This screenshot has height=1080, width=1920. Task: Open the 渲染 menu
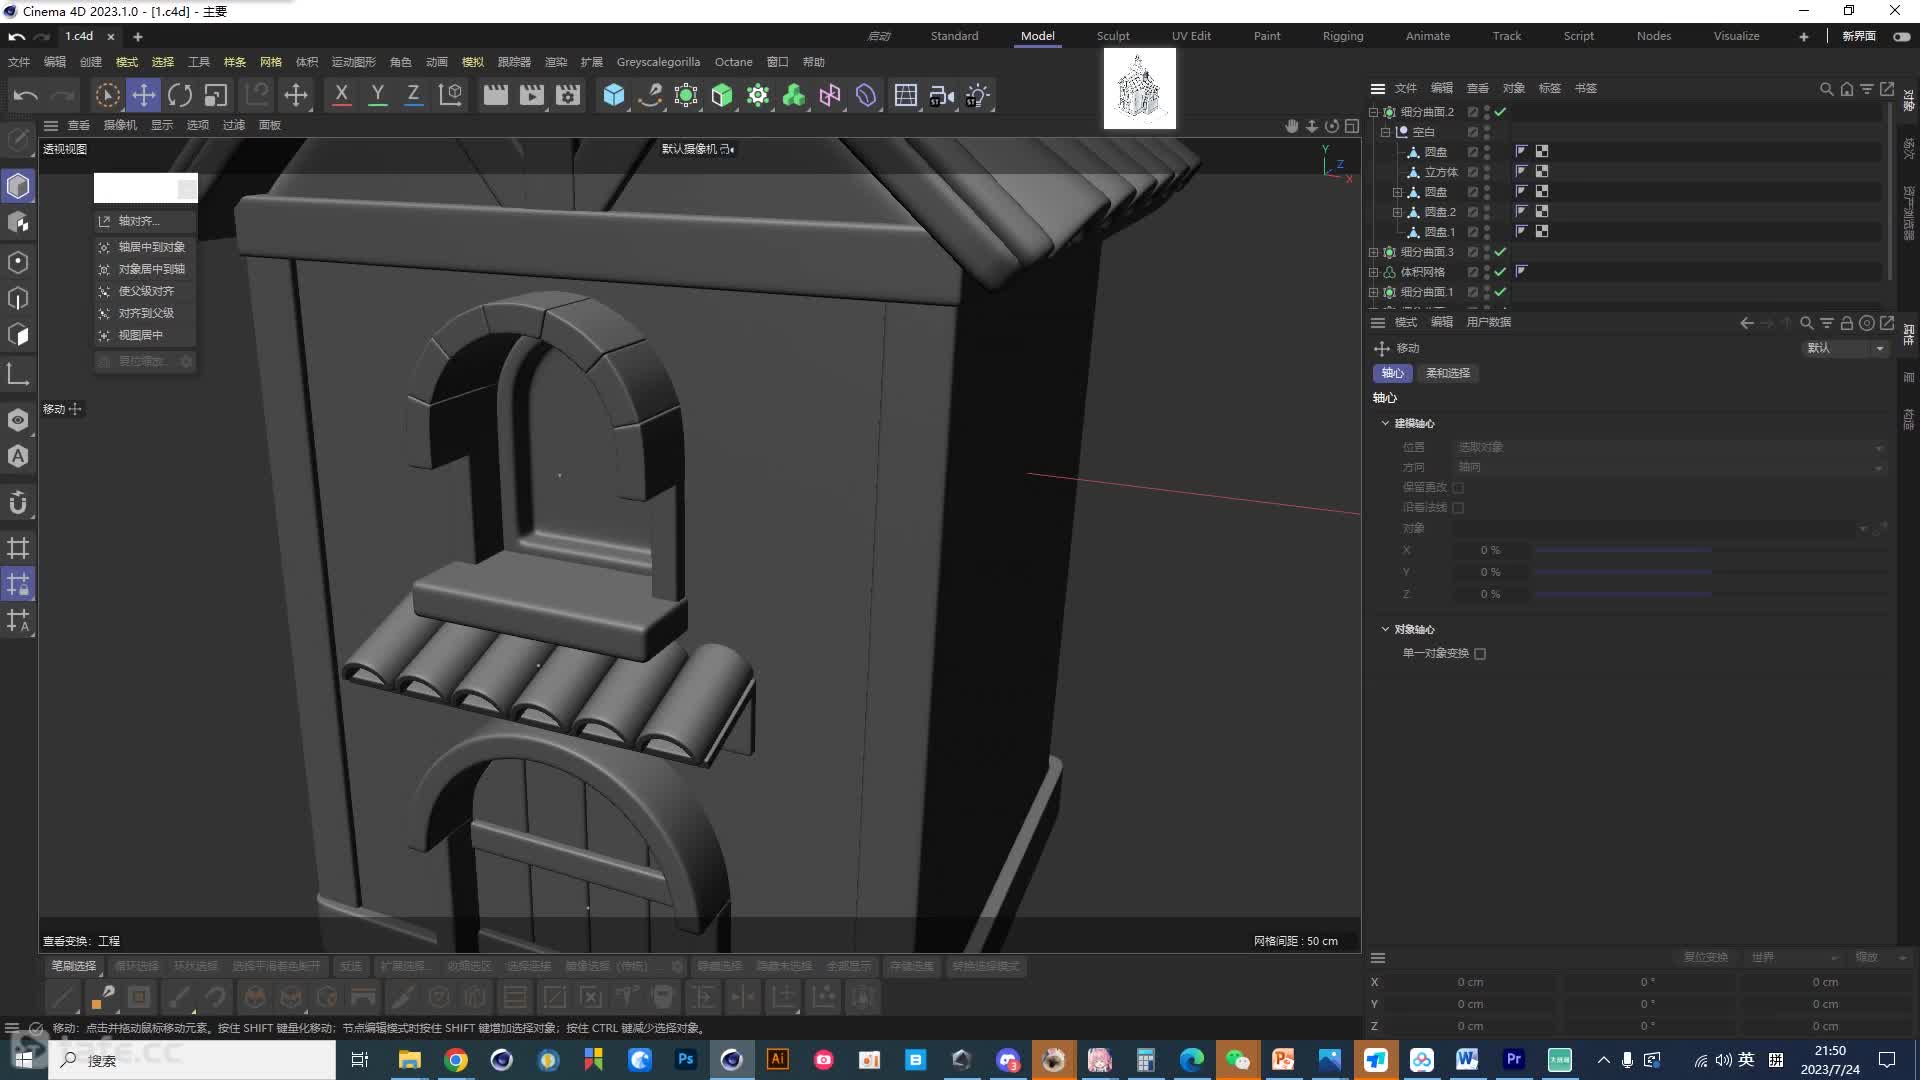coord(556,62)
